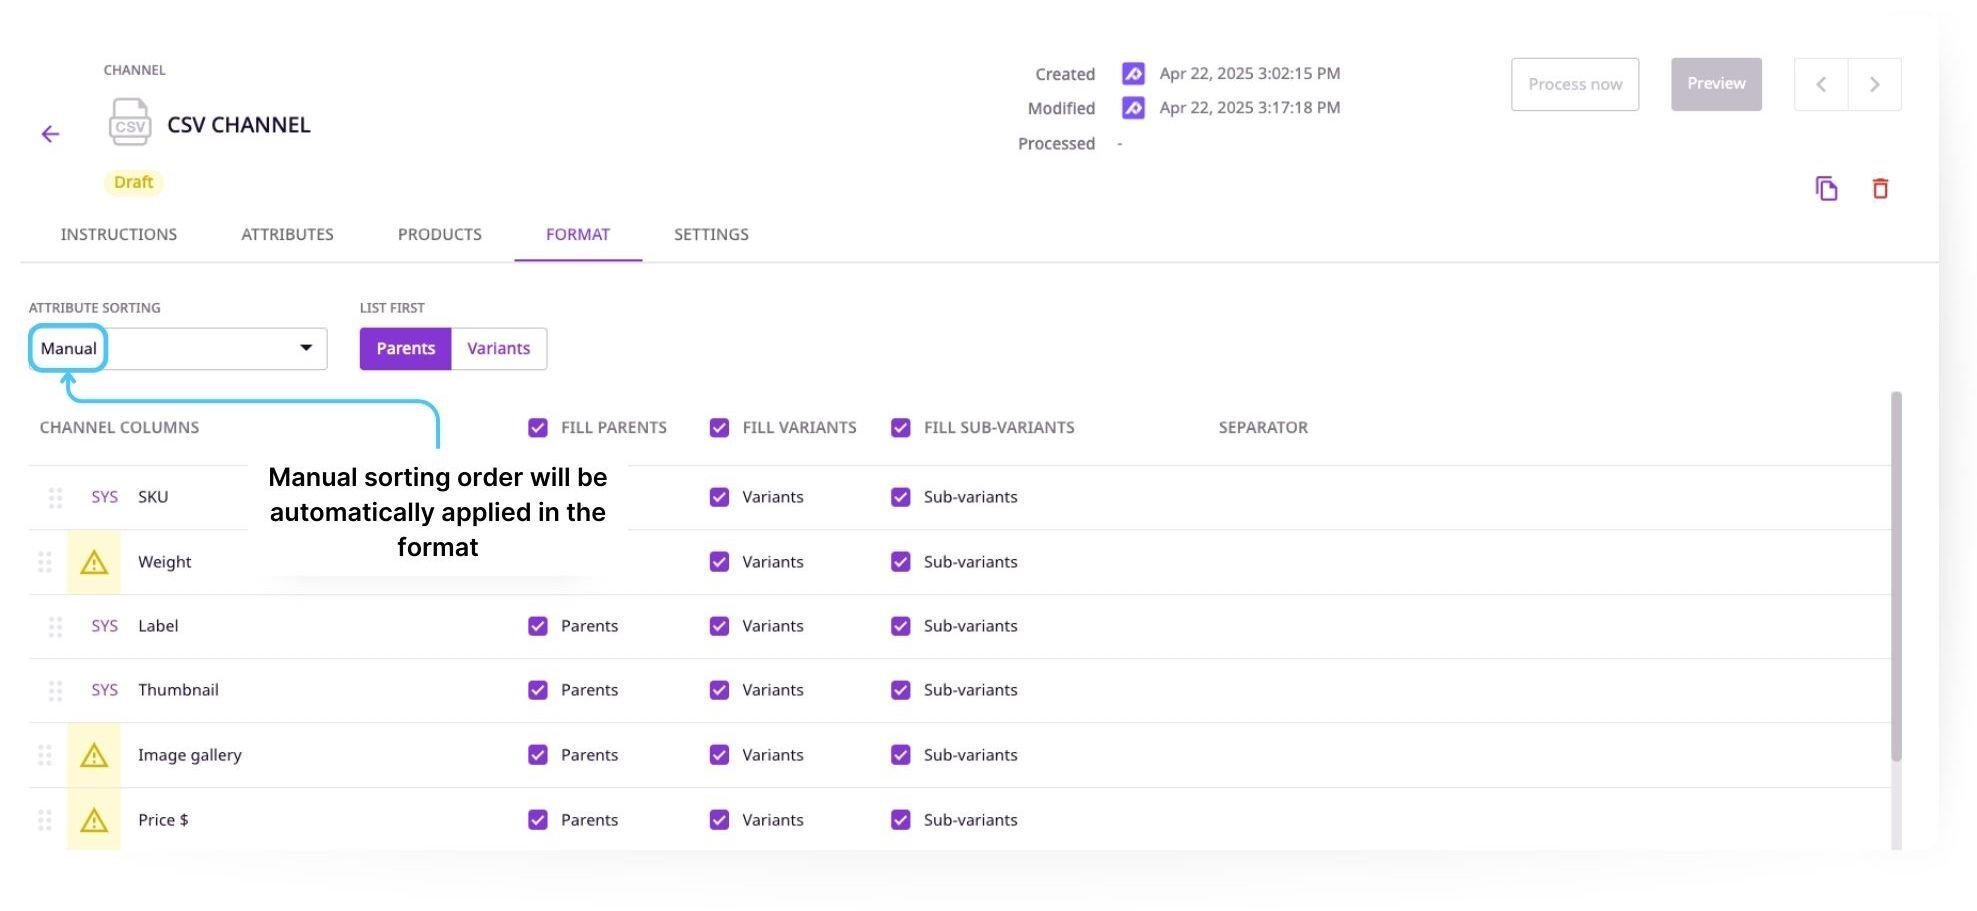This screenshot has width=1977, height=911.
Task: Go to the next channel chevron
Action: tap(1875, 84)
